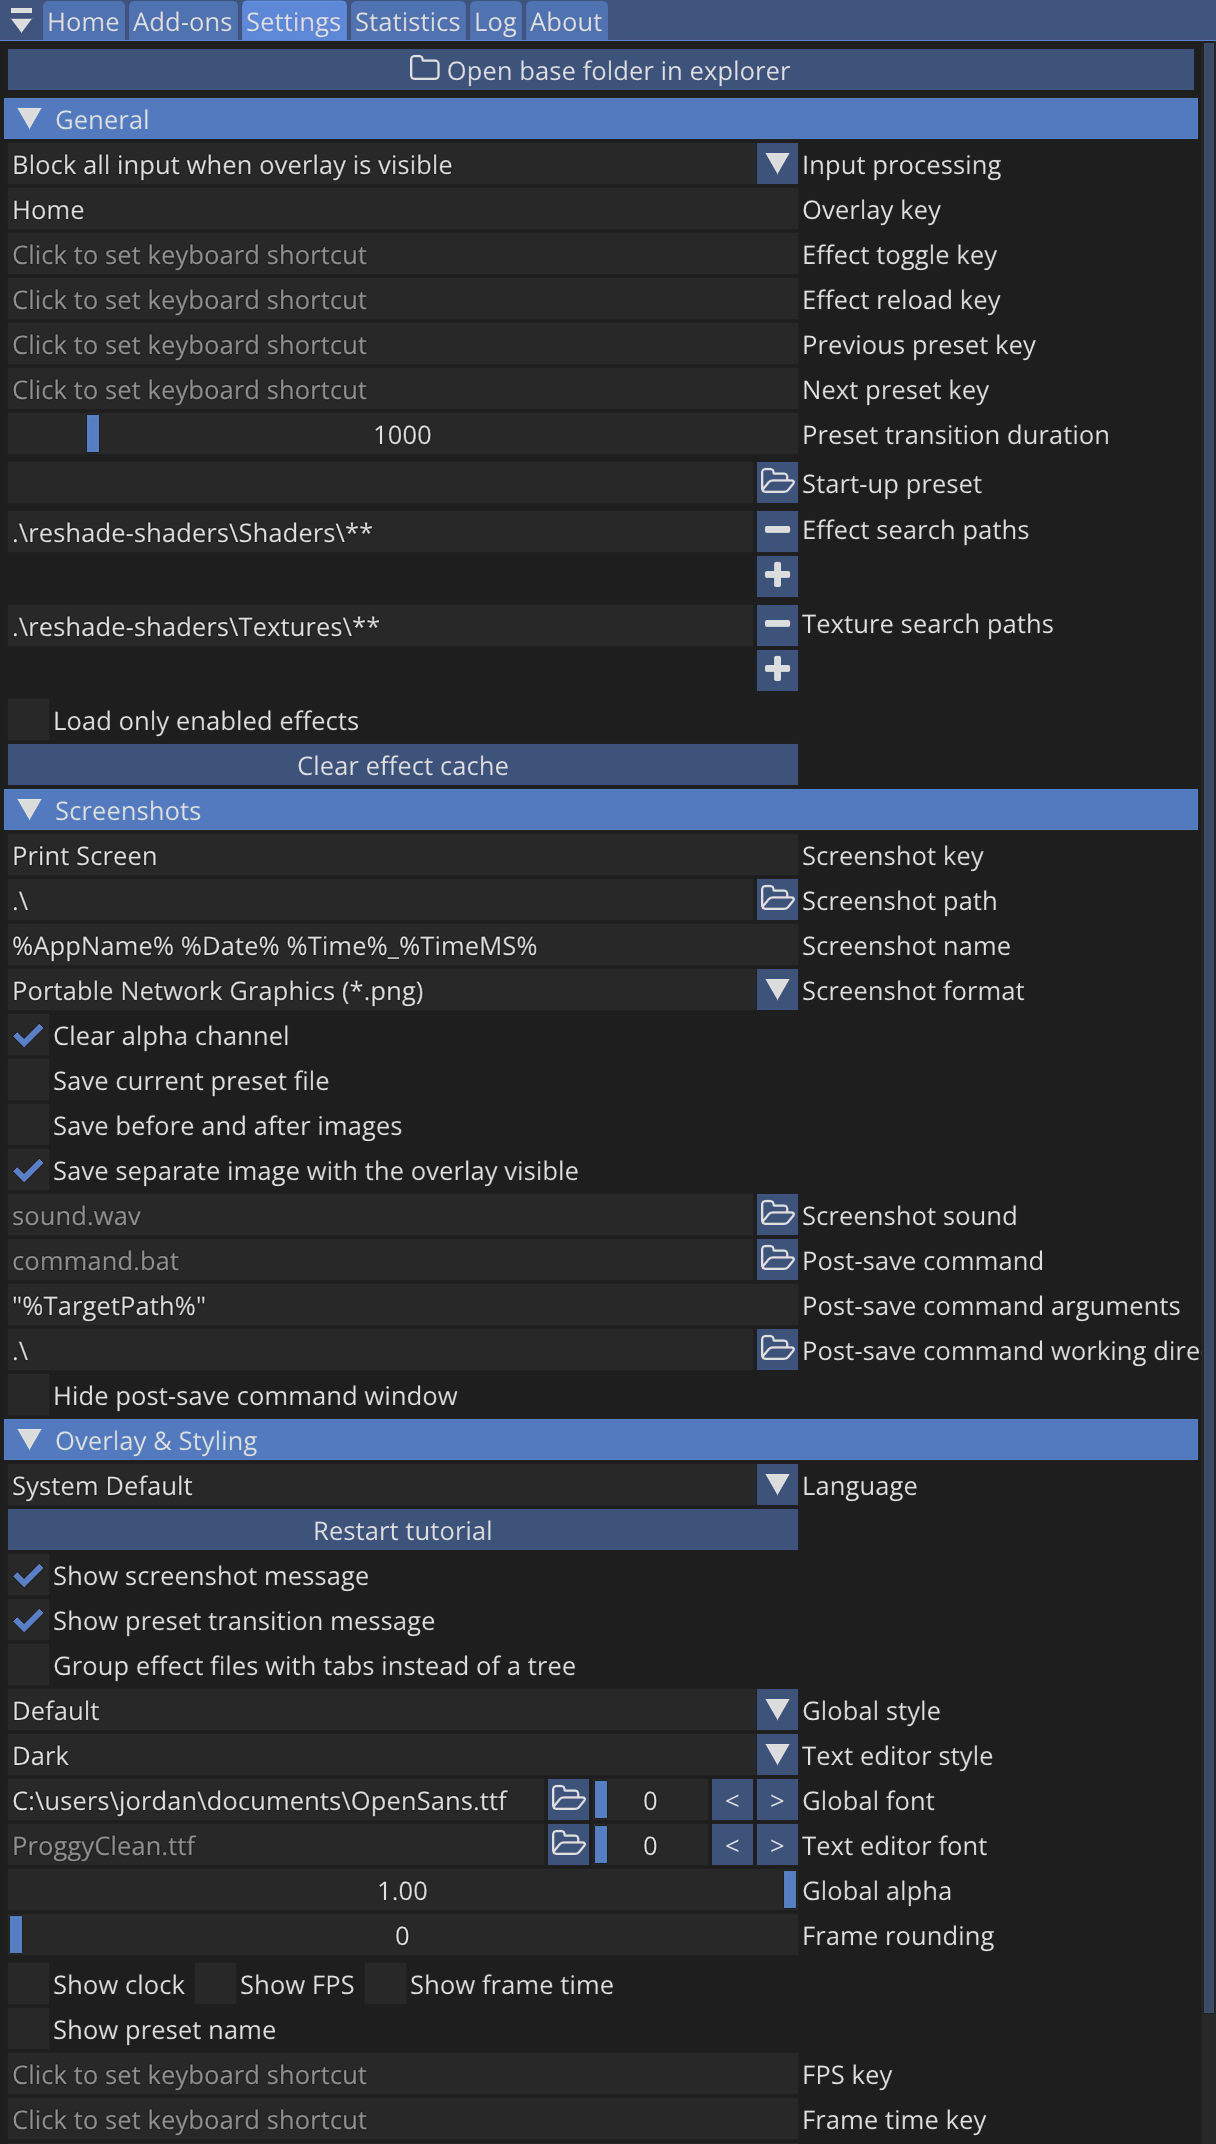Set the Screenshot key field
Viewport: 1216px width, 2144px height.
pos(403,855)
